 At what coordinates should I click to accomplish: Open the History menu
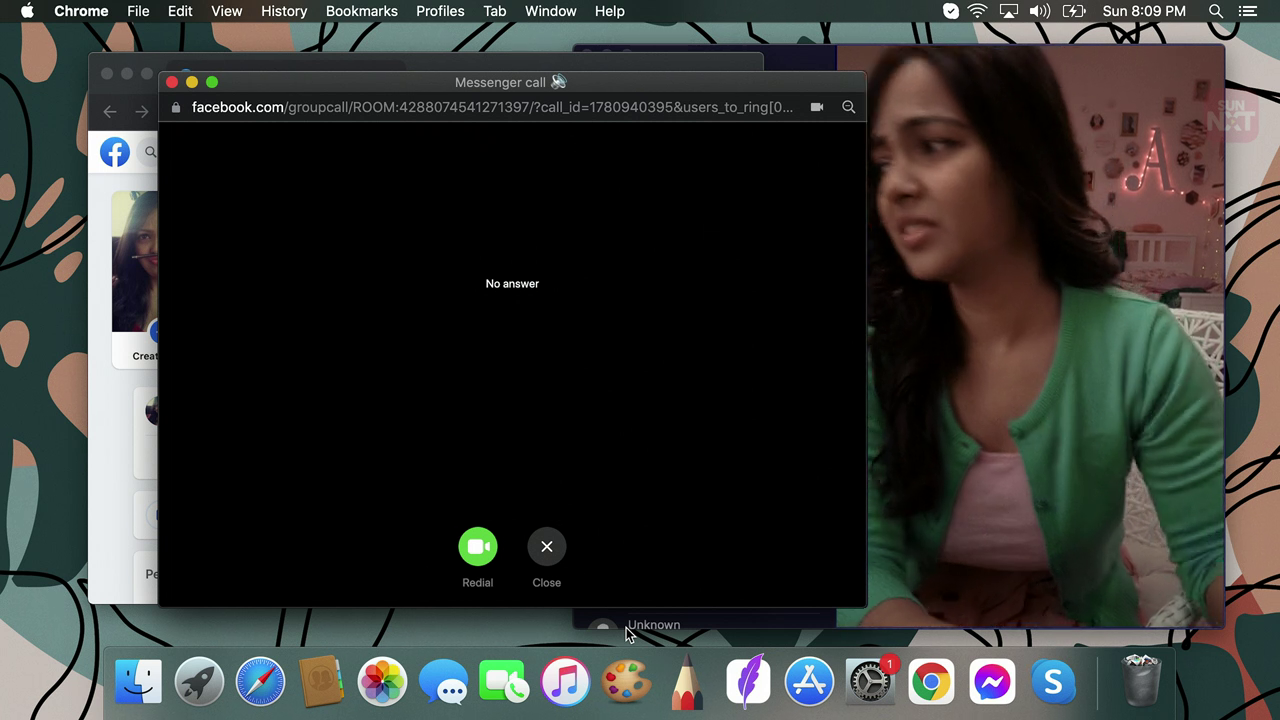(284, 11)
